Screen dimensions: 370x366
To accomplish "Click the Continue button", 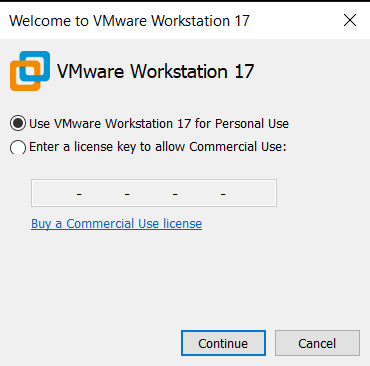I will (x=223, y=343).
